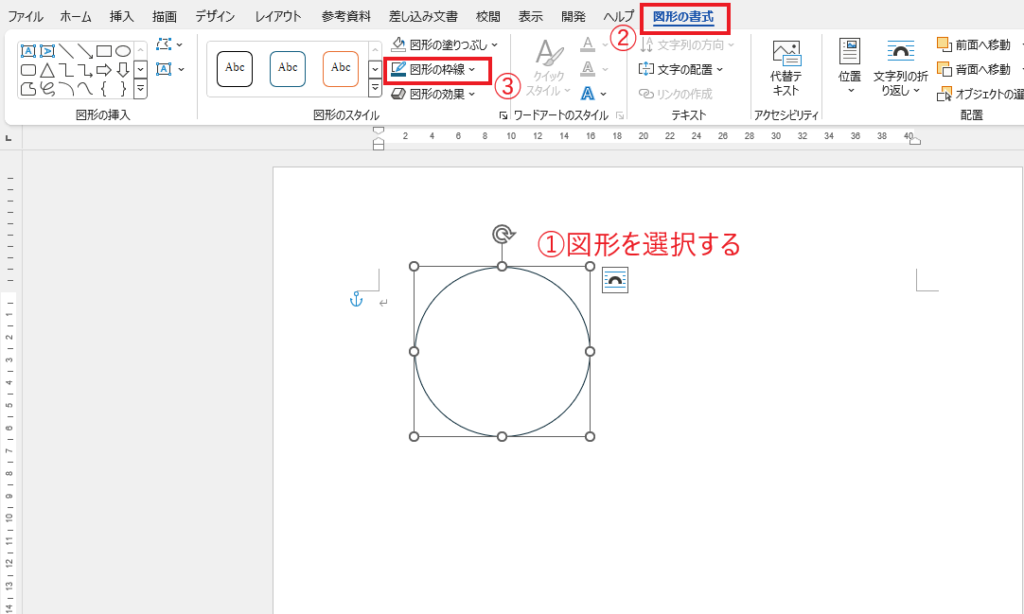
Task: Pick the Arc shape
Action: (x=66, y=89)
